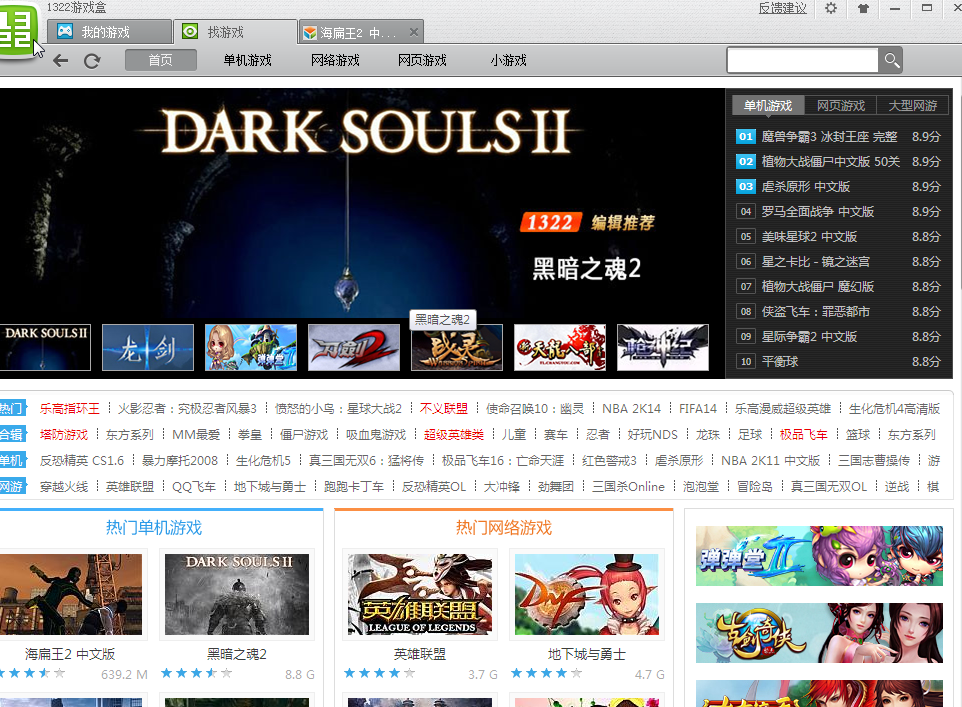Click the 黑暗之魂2 game cover
Screen dimensions: 962x707
click(237, 594)
